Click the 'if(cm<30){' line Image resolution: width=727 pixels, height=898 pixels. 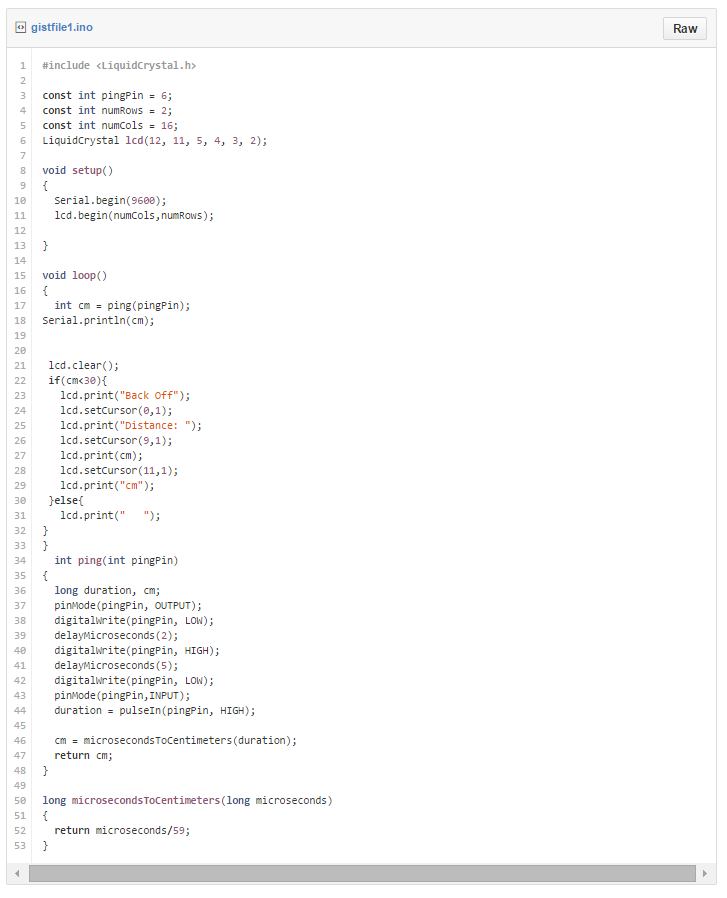pyautogui.click(x=77, y=381)
